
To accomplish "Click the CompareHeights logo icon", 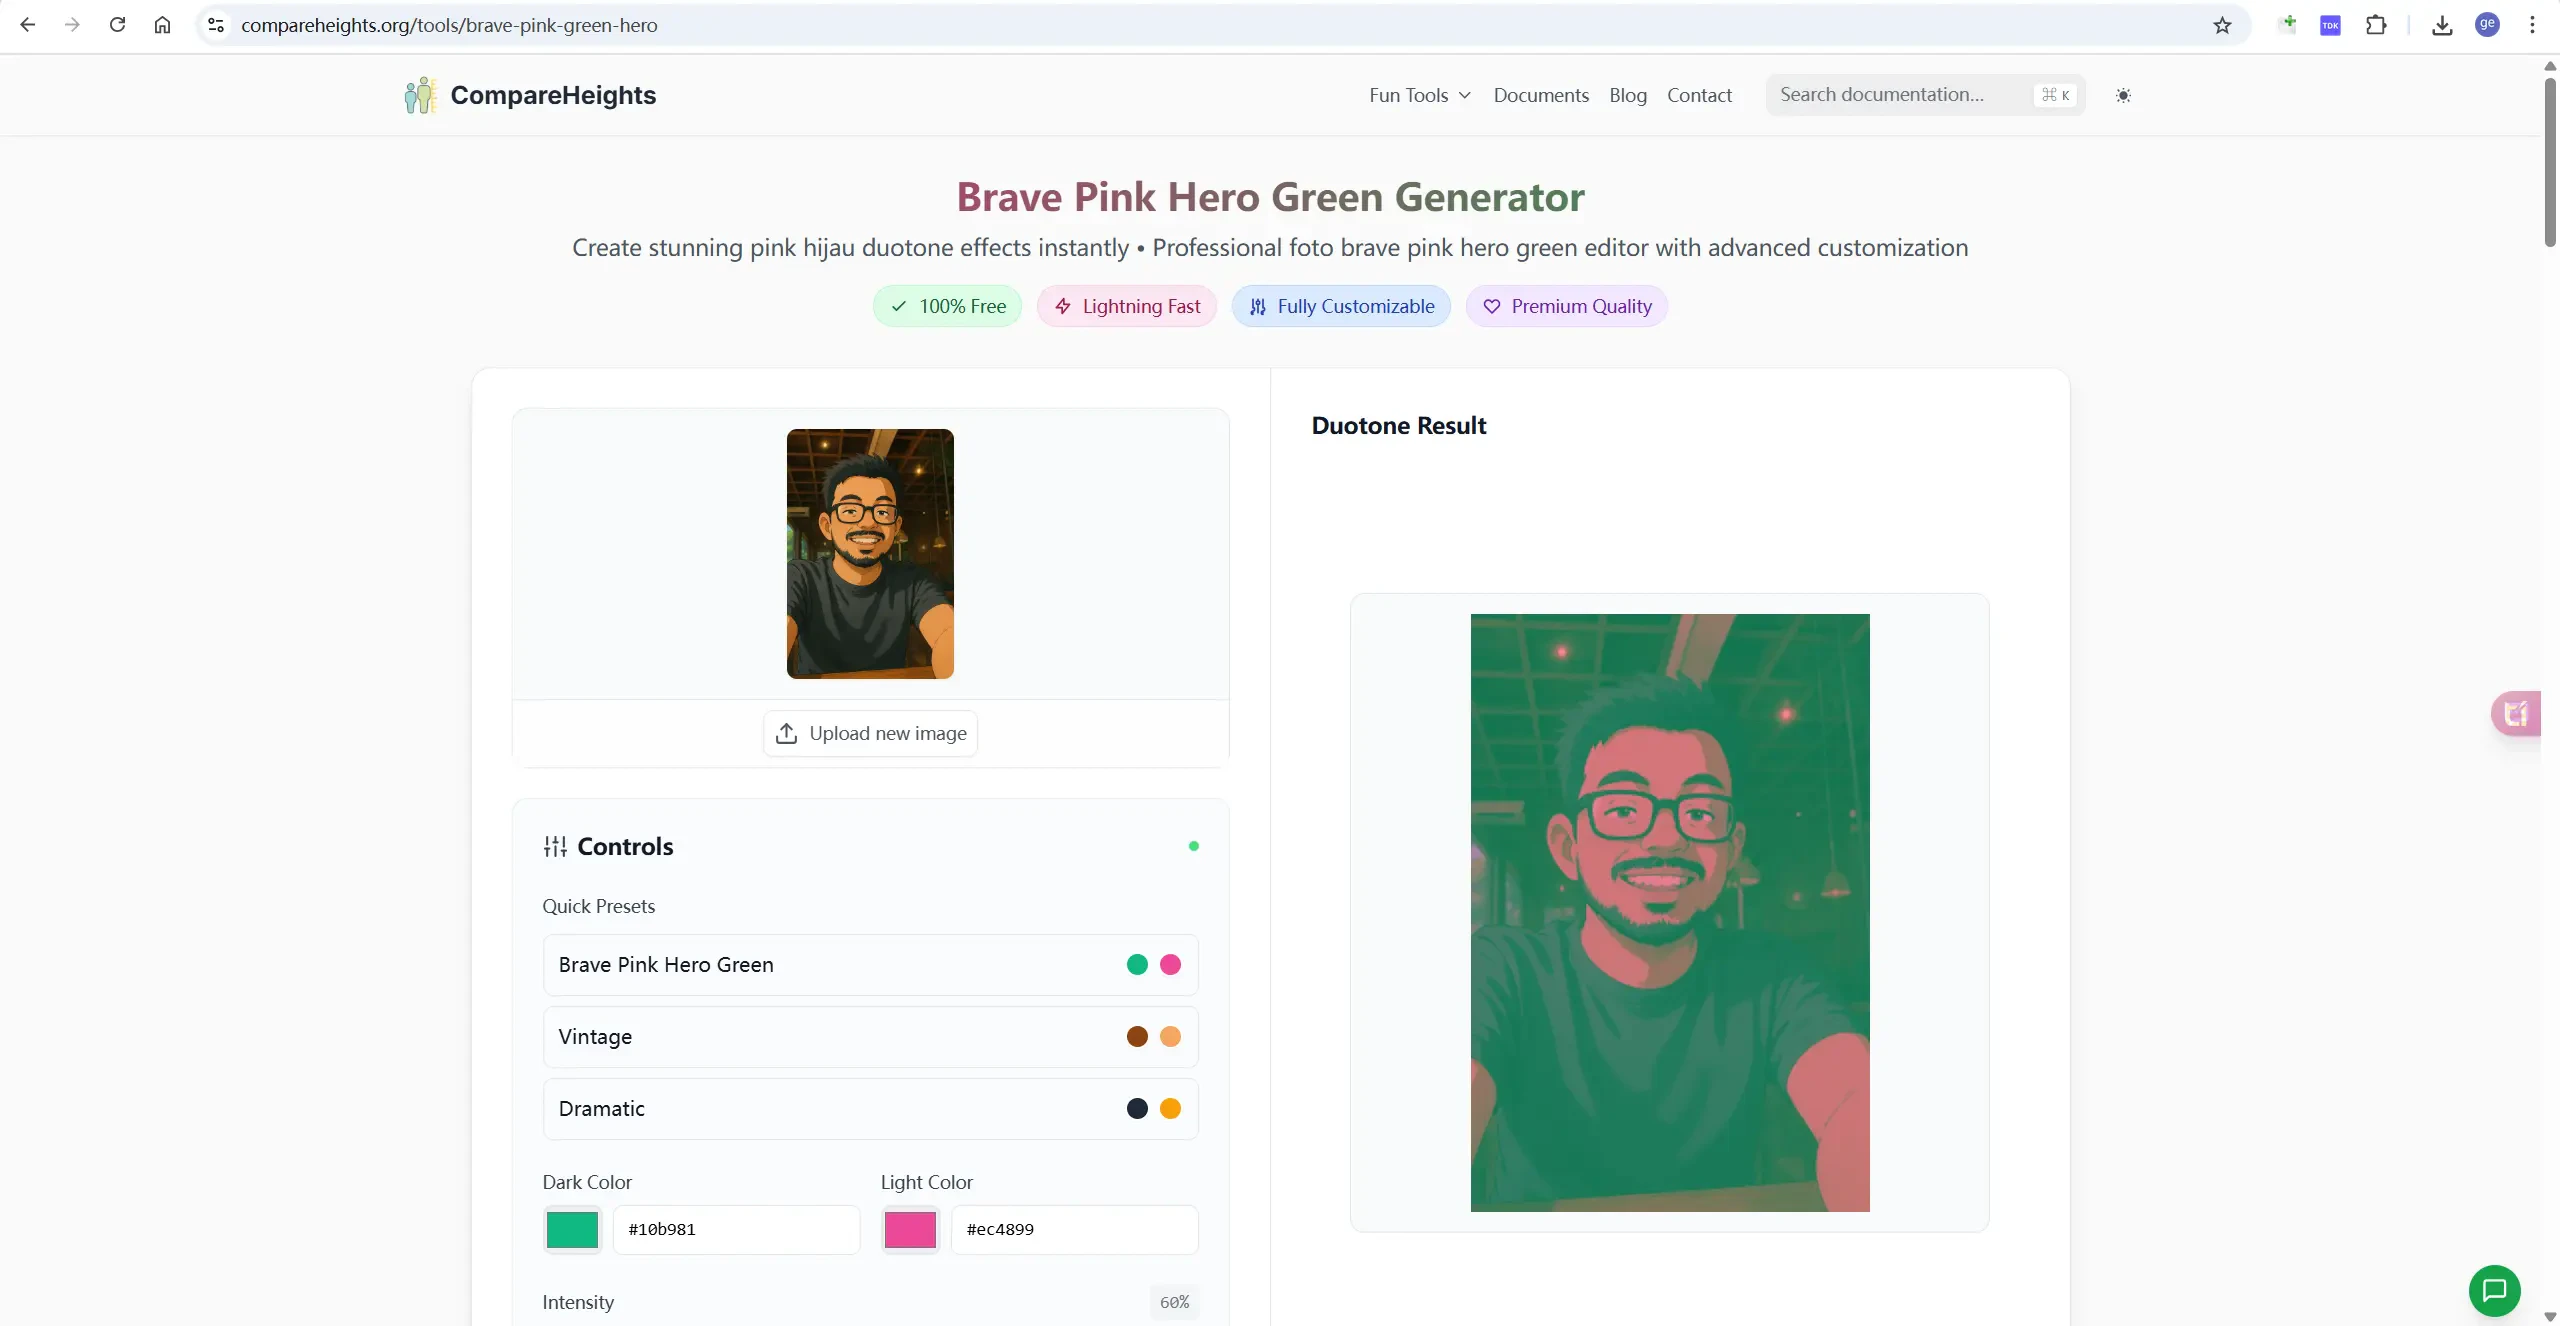I will pyautogui.click(x=420, y=95).
